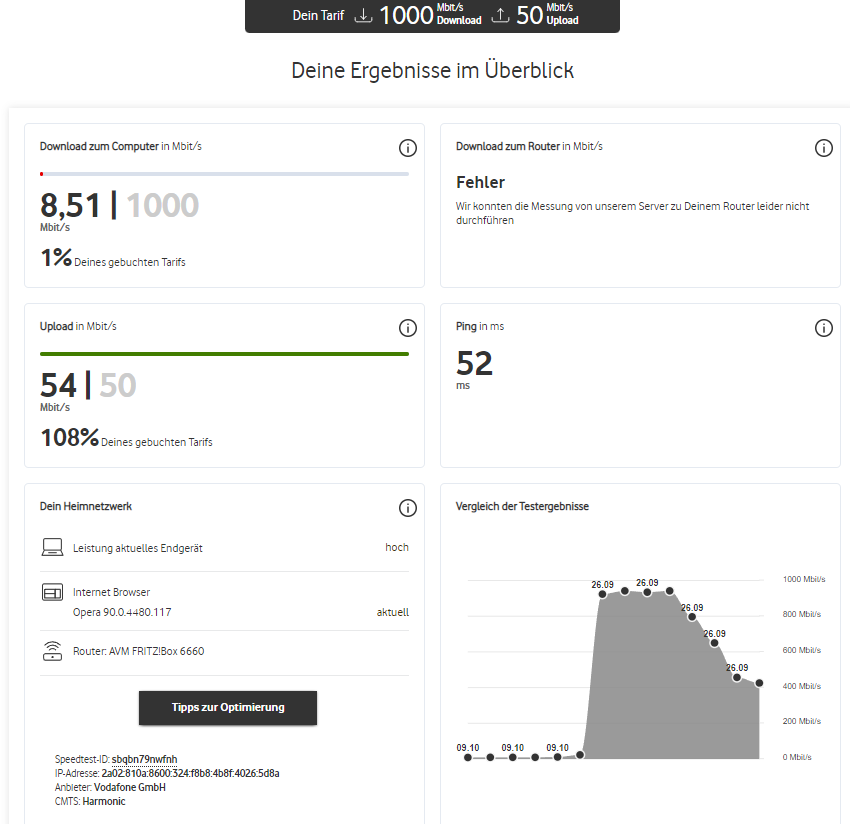Click the Upload card info icon
Image resolution: width=850 pixels, height=824 pixels.
408,327
